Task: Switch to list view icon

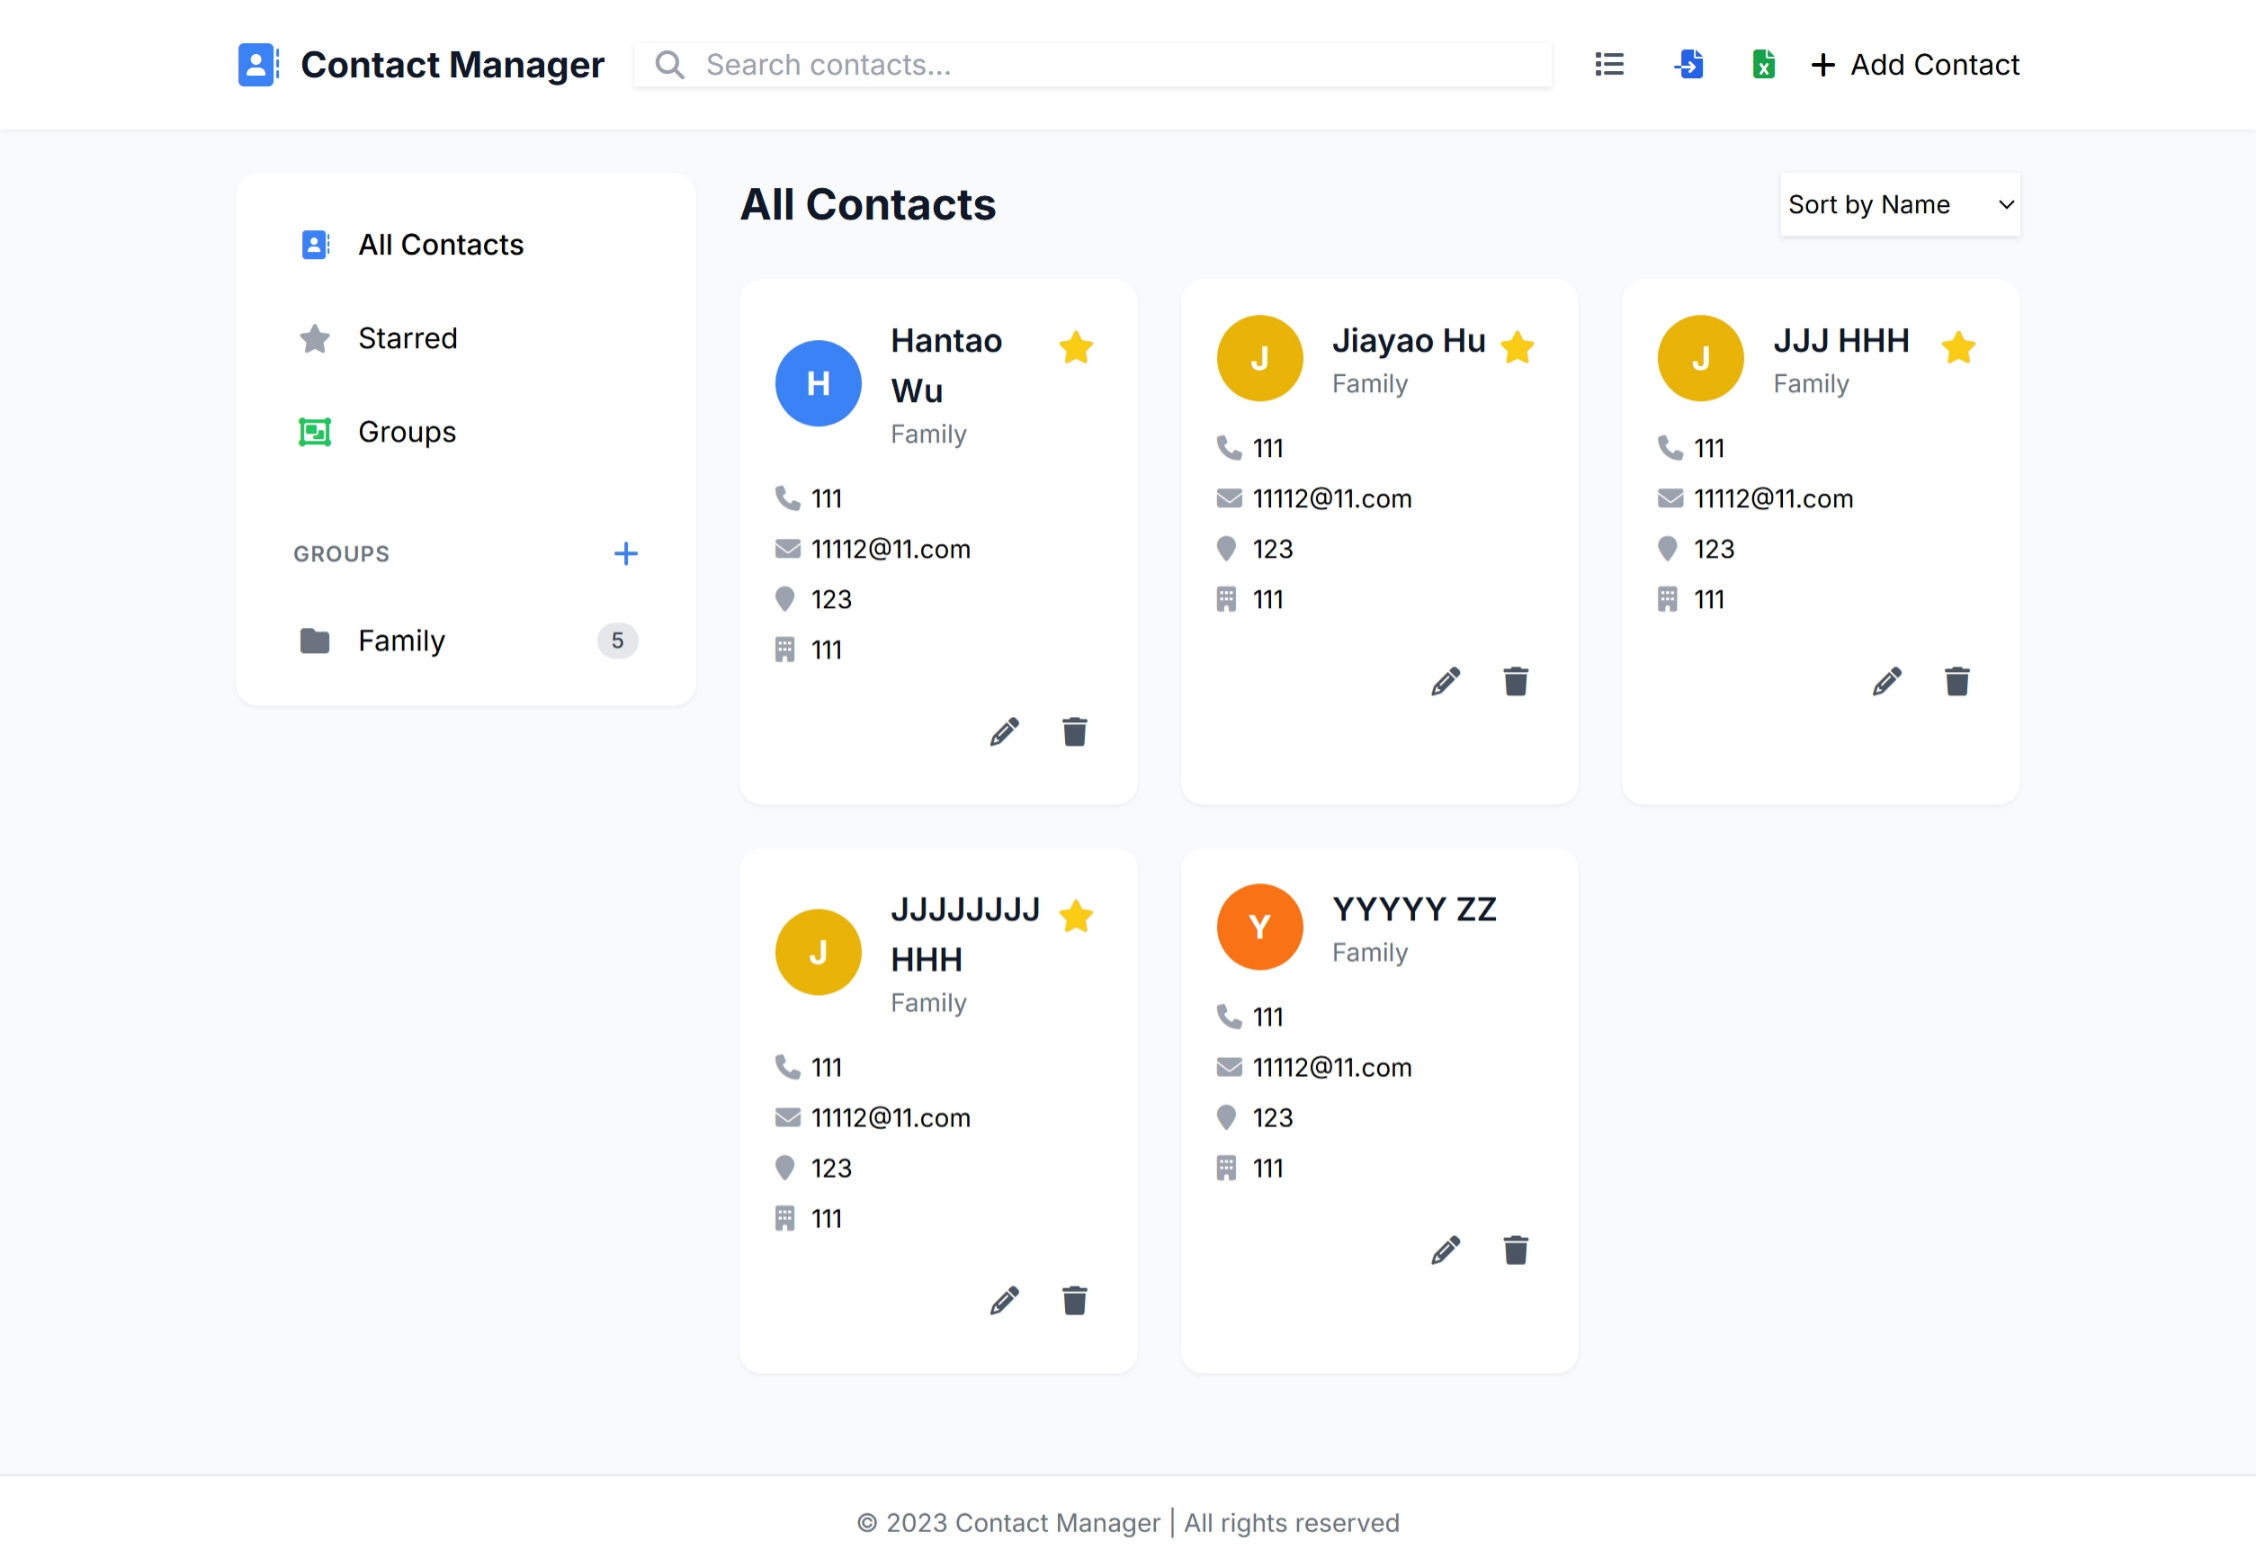Action: (x=1609, y=65)
